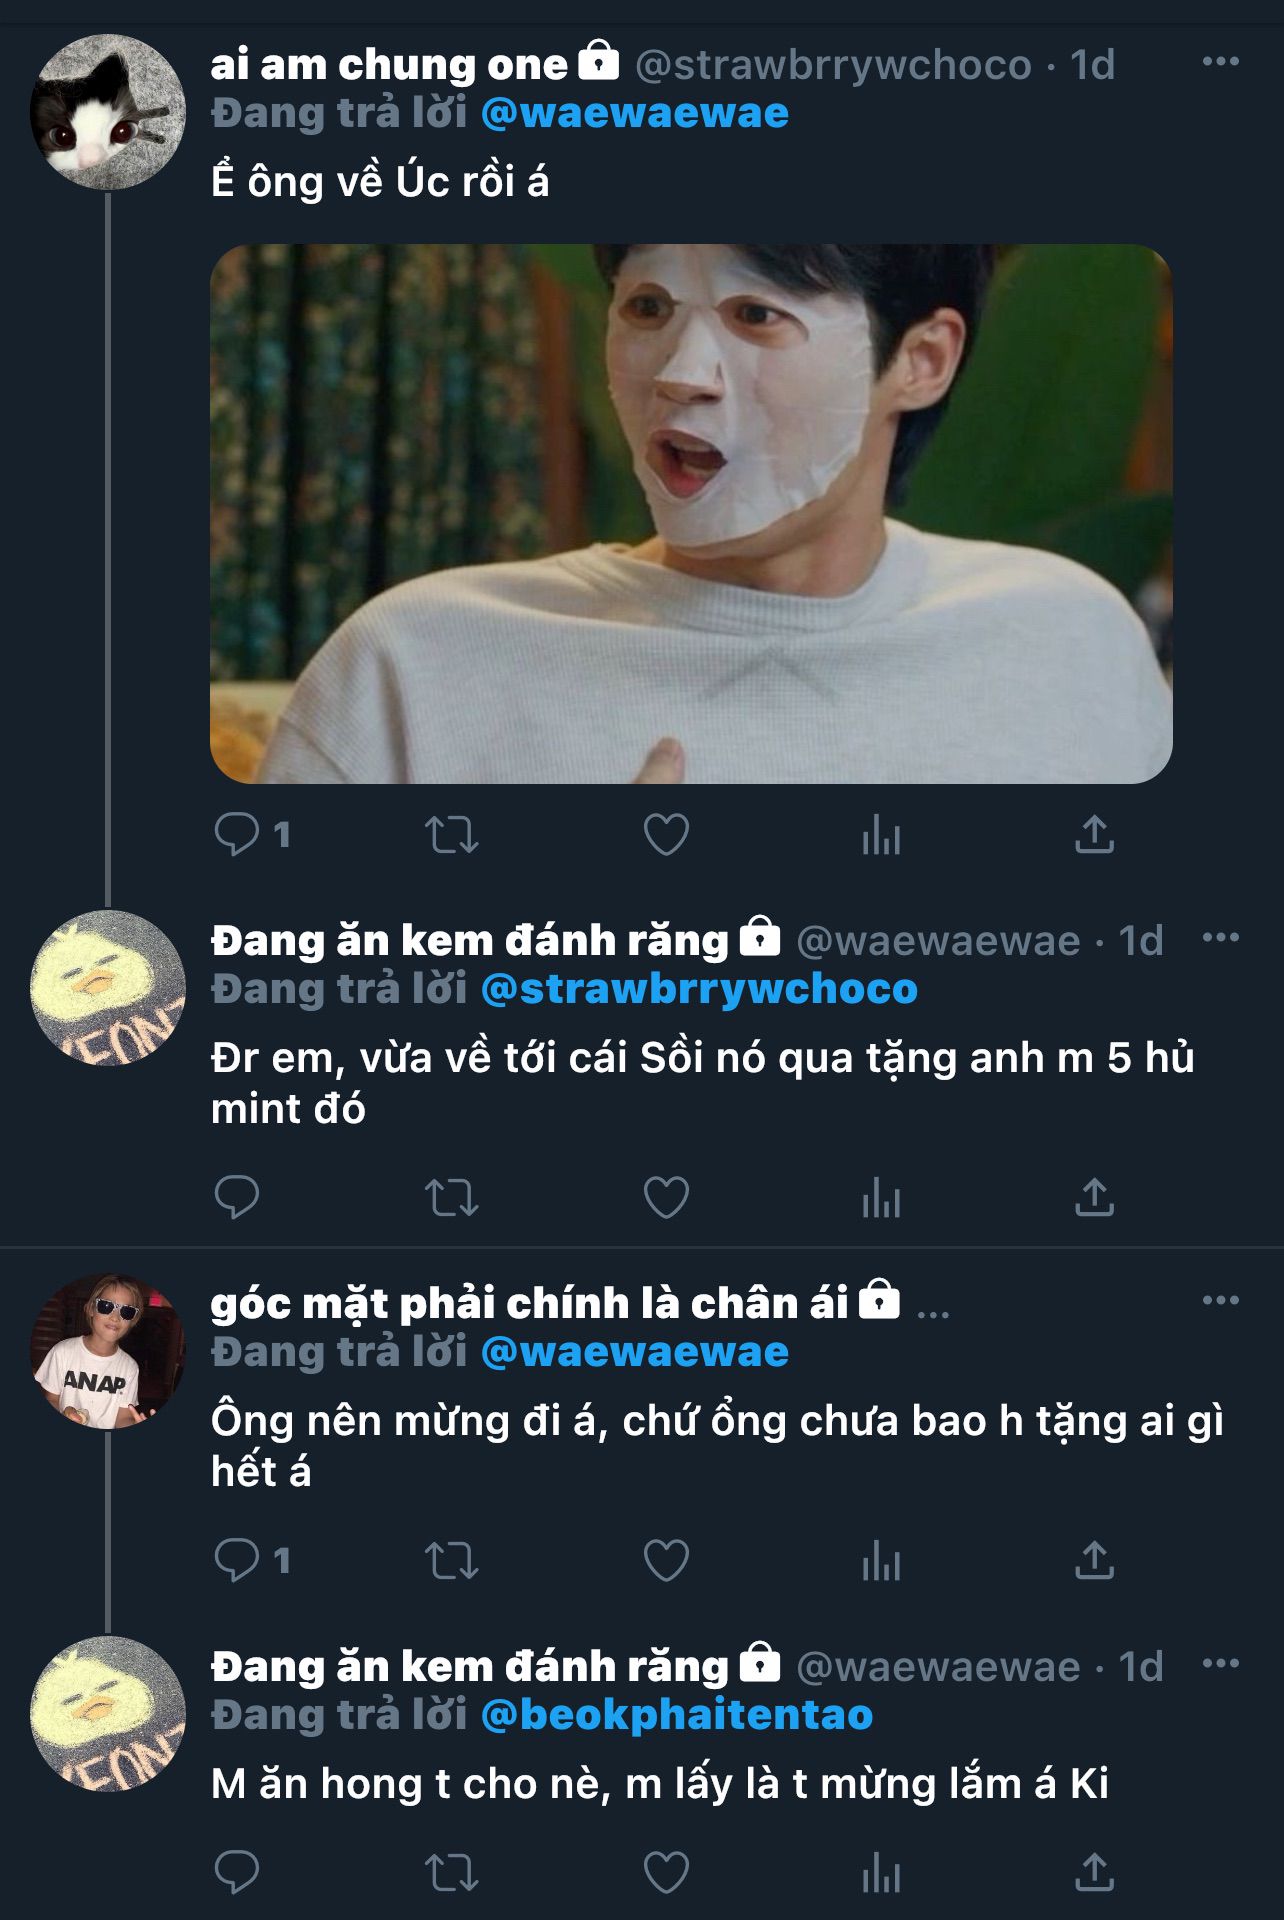Open the sunglasses kid profile avatar
1284x1920 pixels.
click(x=107, y=1351)
